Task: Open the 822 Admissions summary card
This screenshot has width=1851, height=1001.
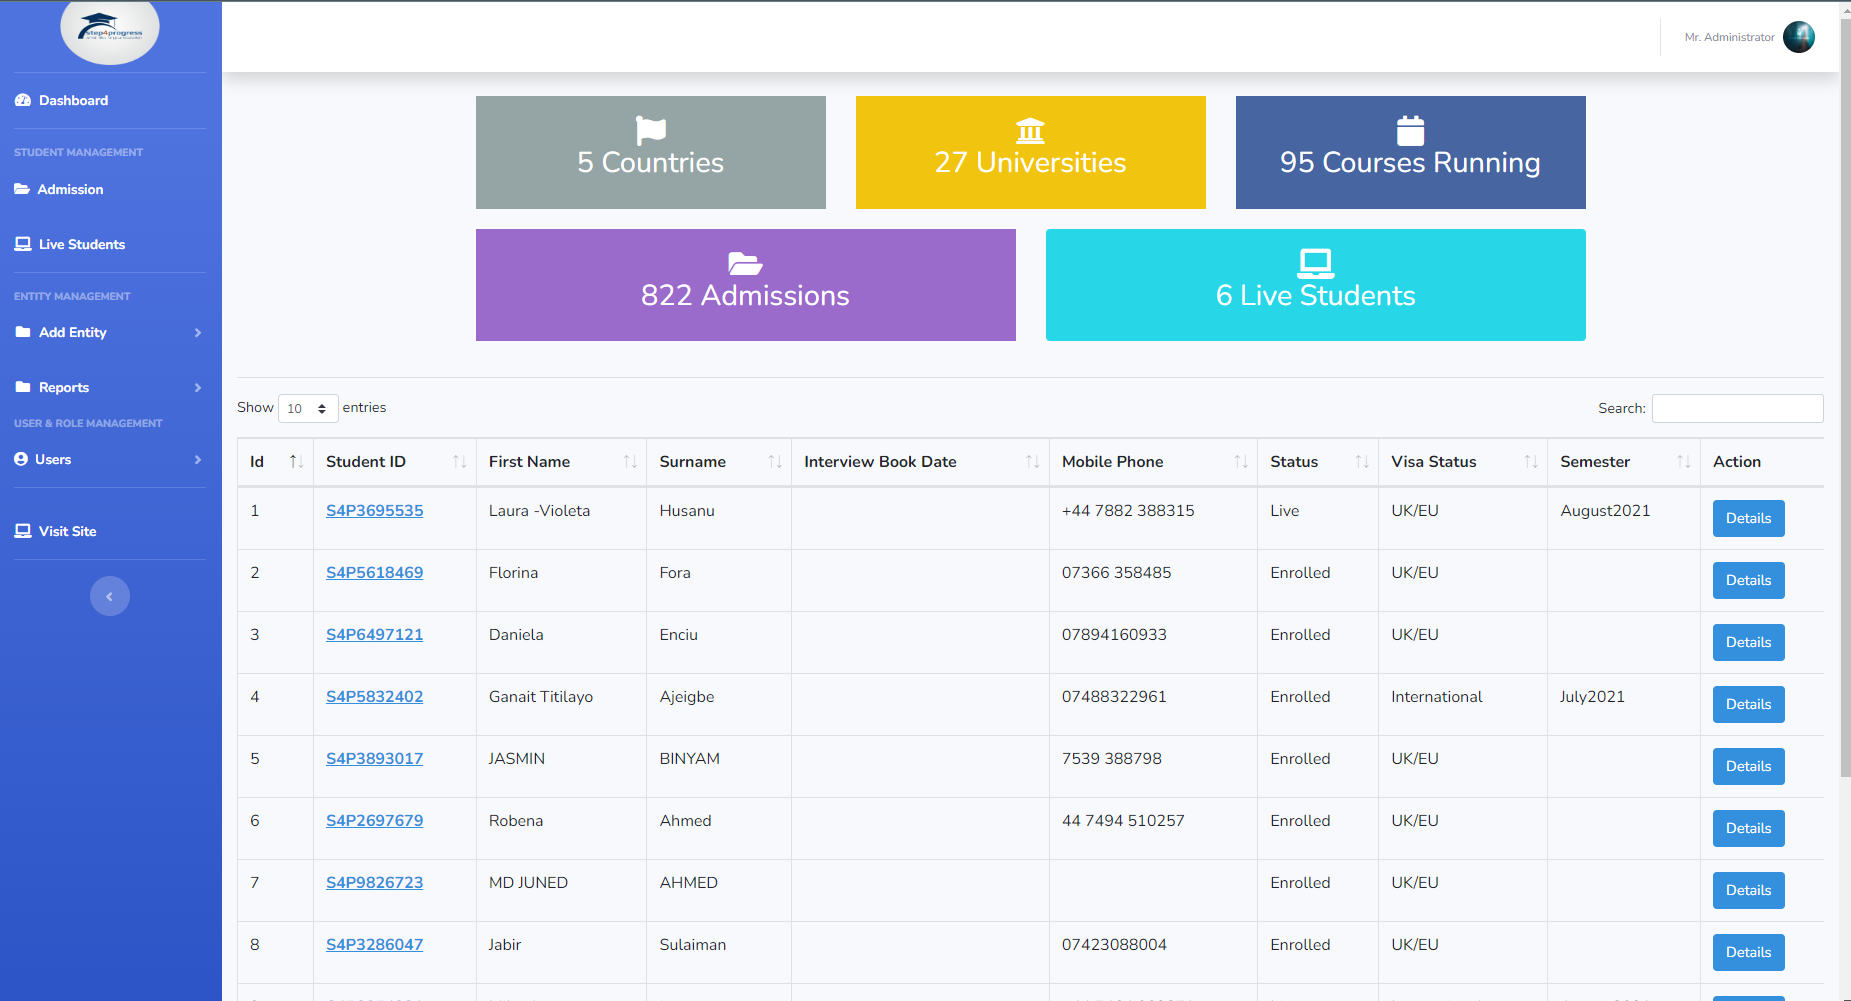Action: pos(746,285)
